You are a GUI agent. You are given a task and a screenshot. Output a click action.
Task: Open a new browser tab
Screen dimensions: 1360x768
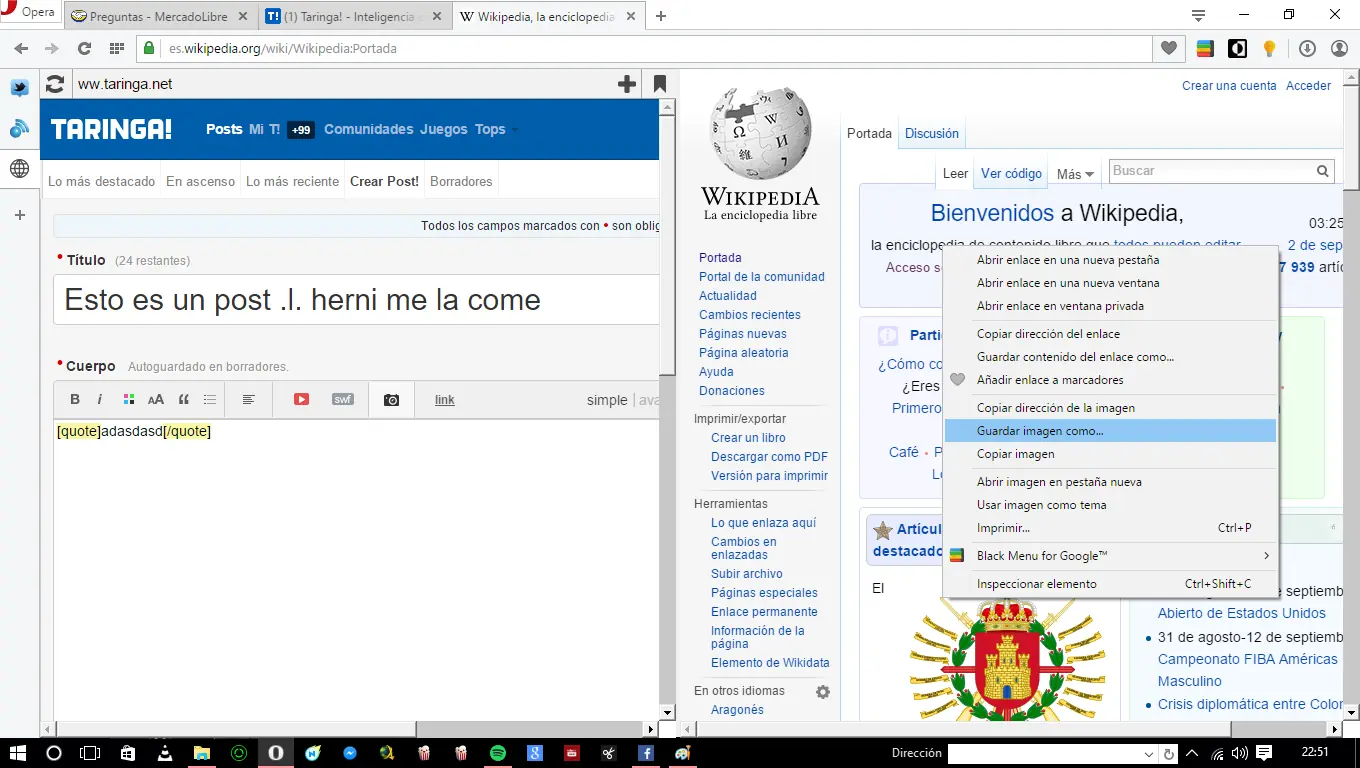661,16
